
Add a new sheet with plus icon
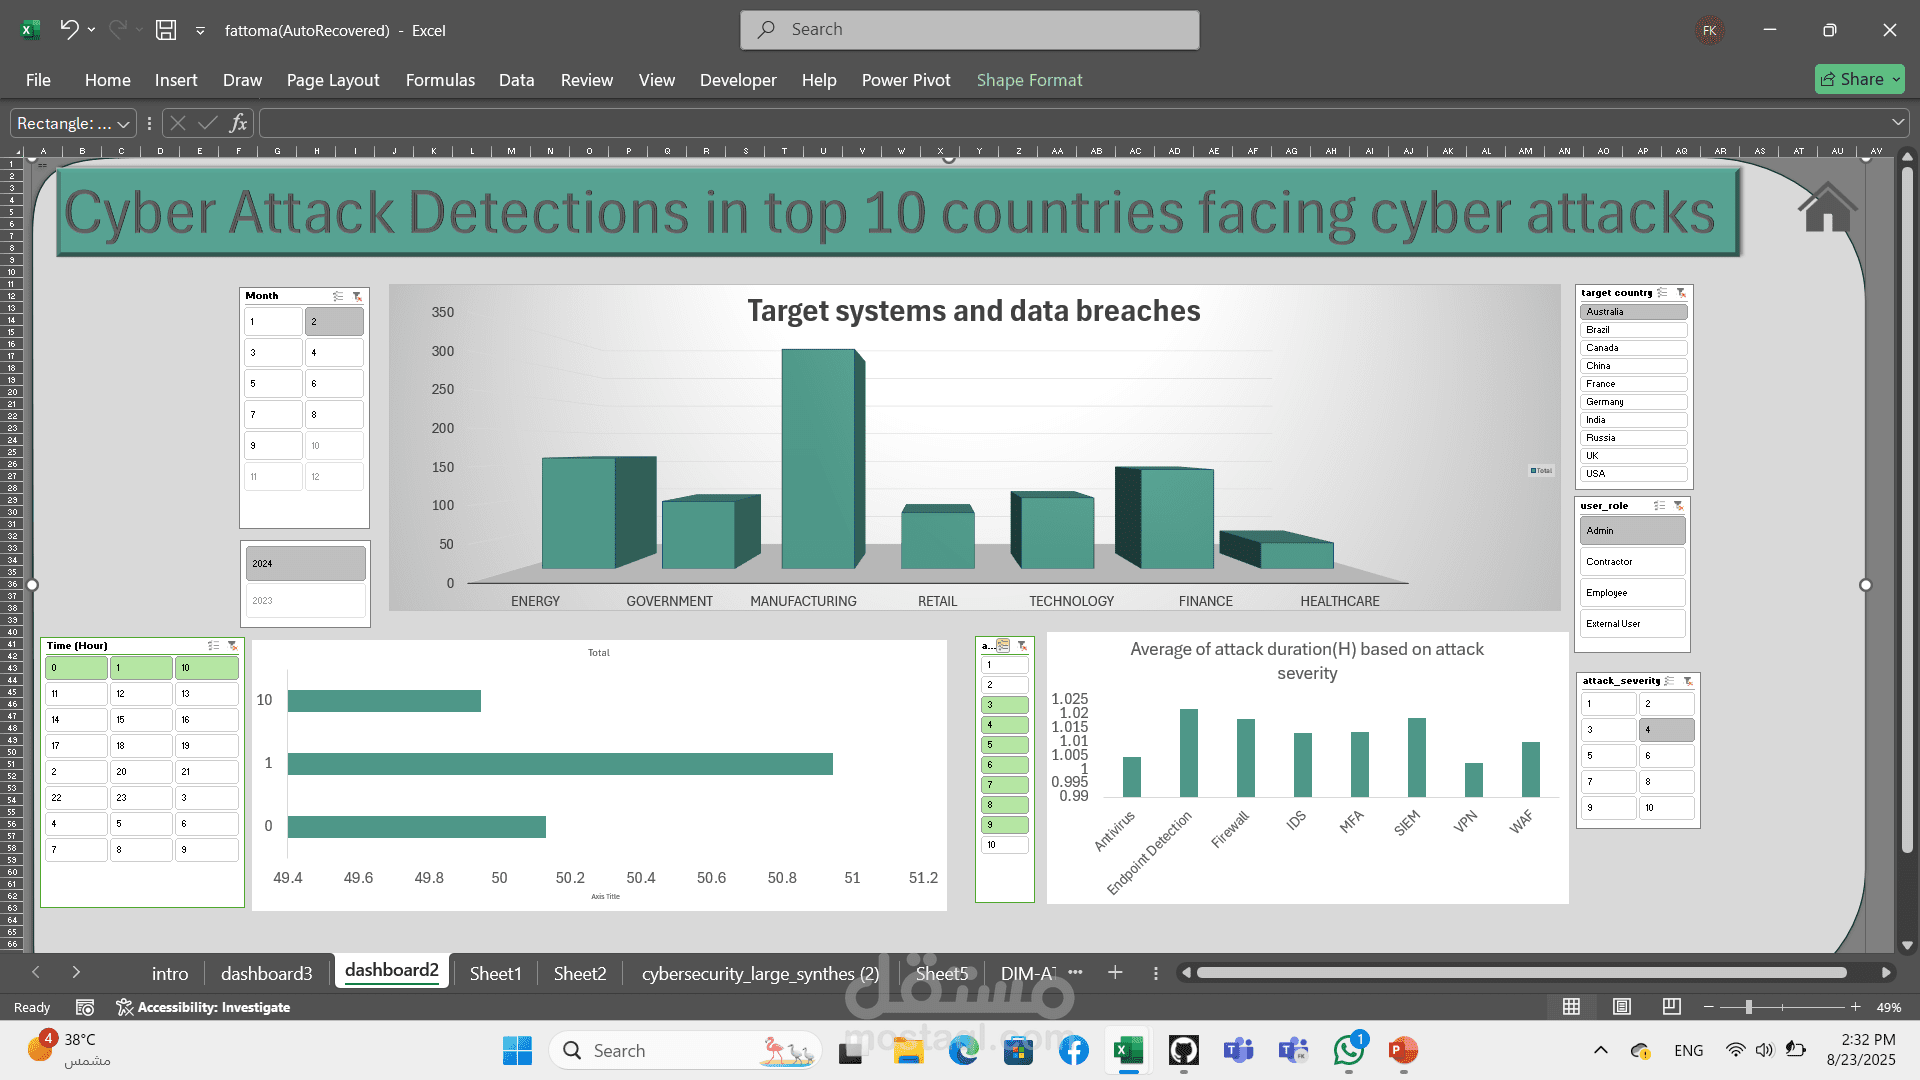coord(1115,973)
